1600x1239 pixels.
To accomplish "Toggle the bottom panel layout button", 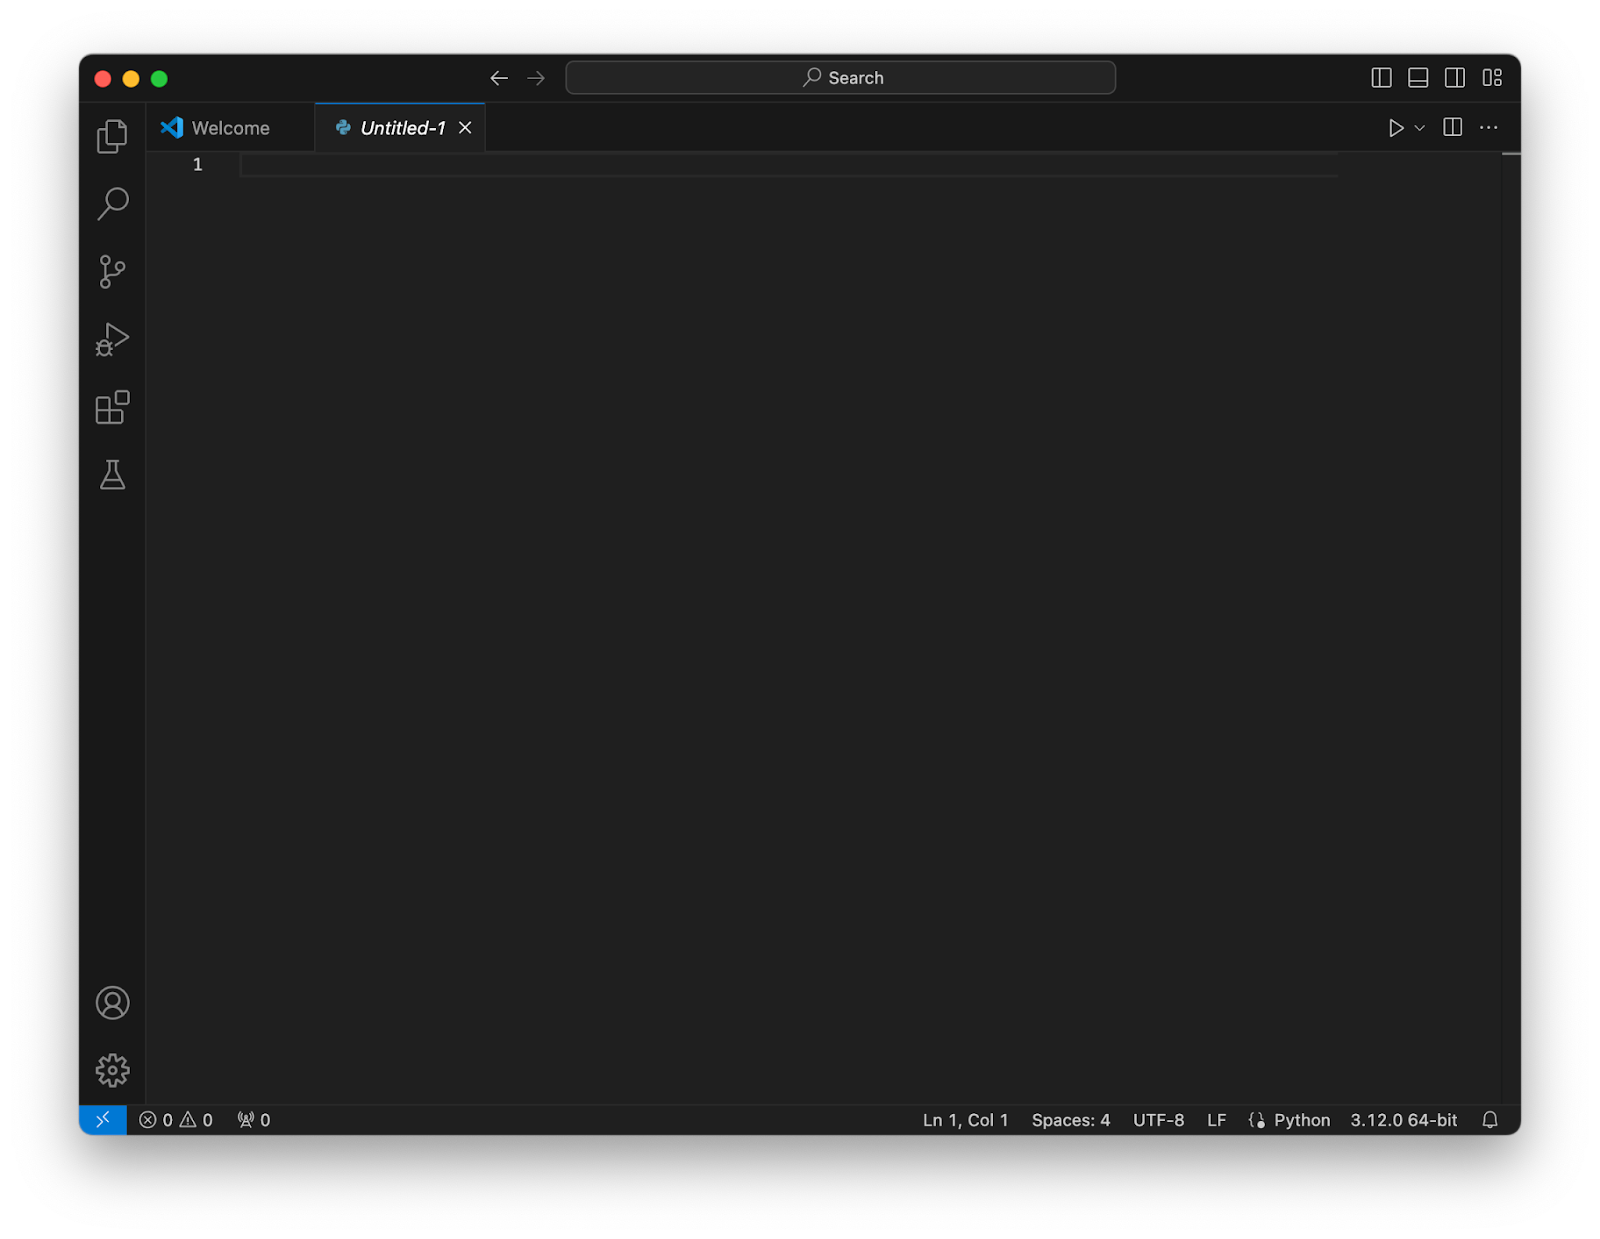I will (x=1418, y=78).
